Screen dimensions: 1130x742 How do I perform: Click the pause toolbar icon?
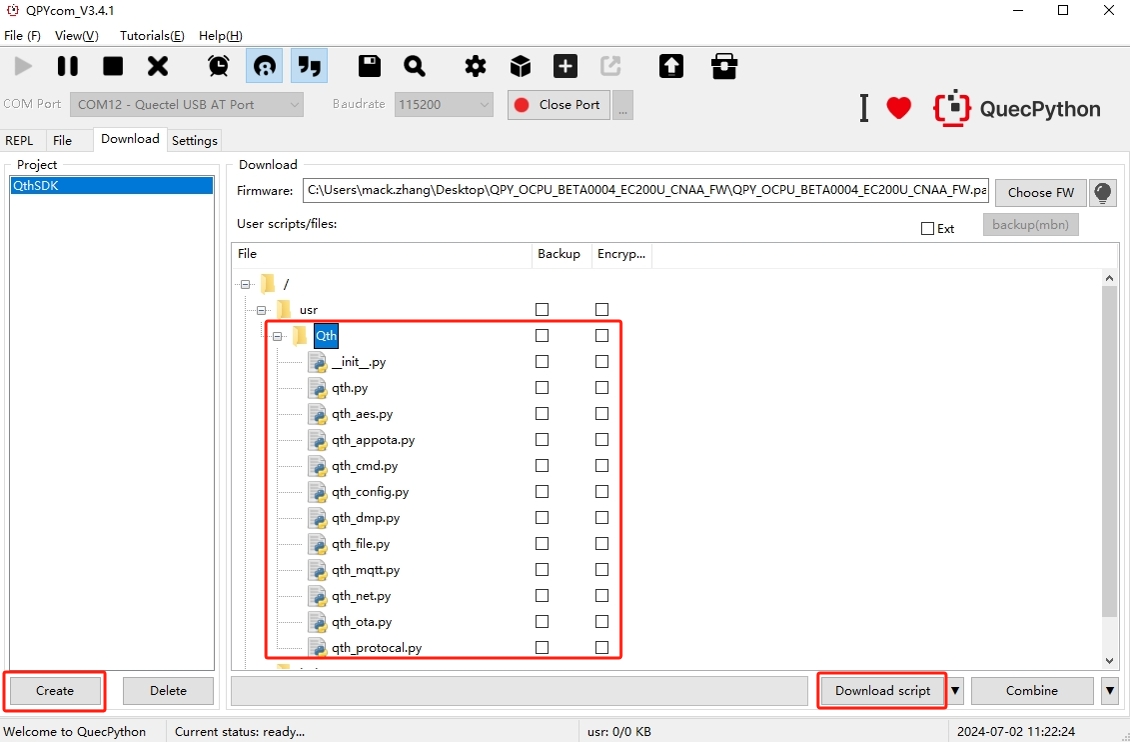click(68, 66)
